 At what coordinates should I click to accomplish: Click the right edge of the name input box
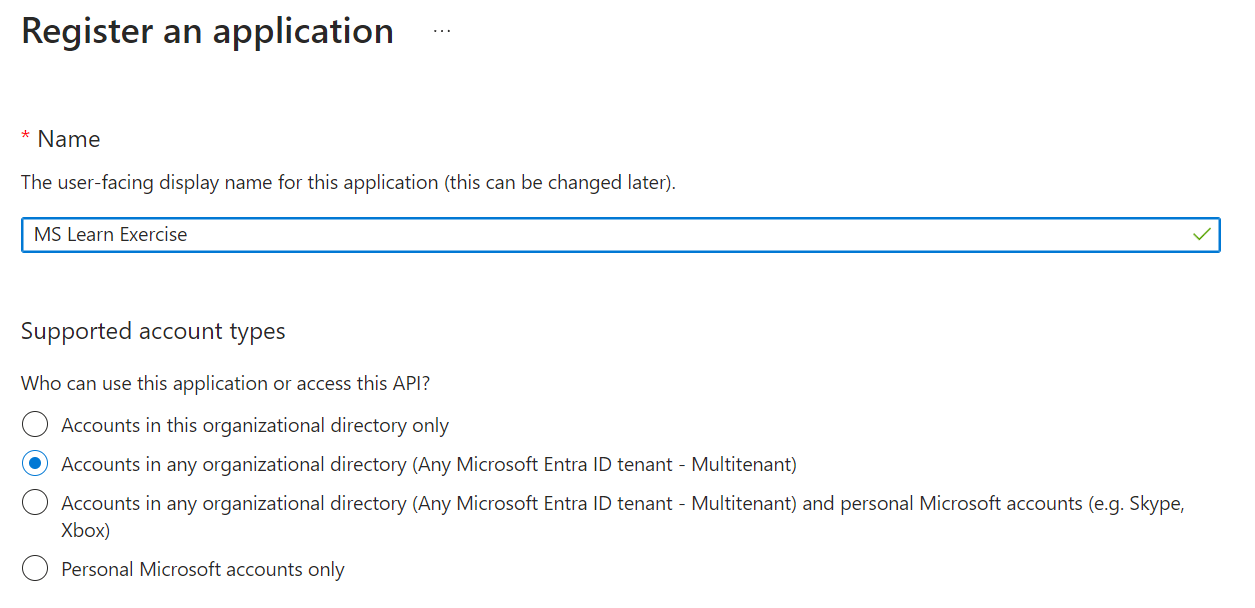click(1218, 235)
